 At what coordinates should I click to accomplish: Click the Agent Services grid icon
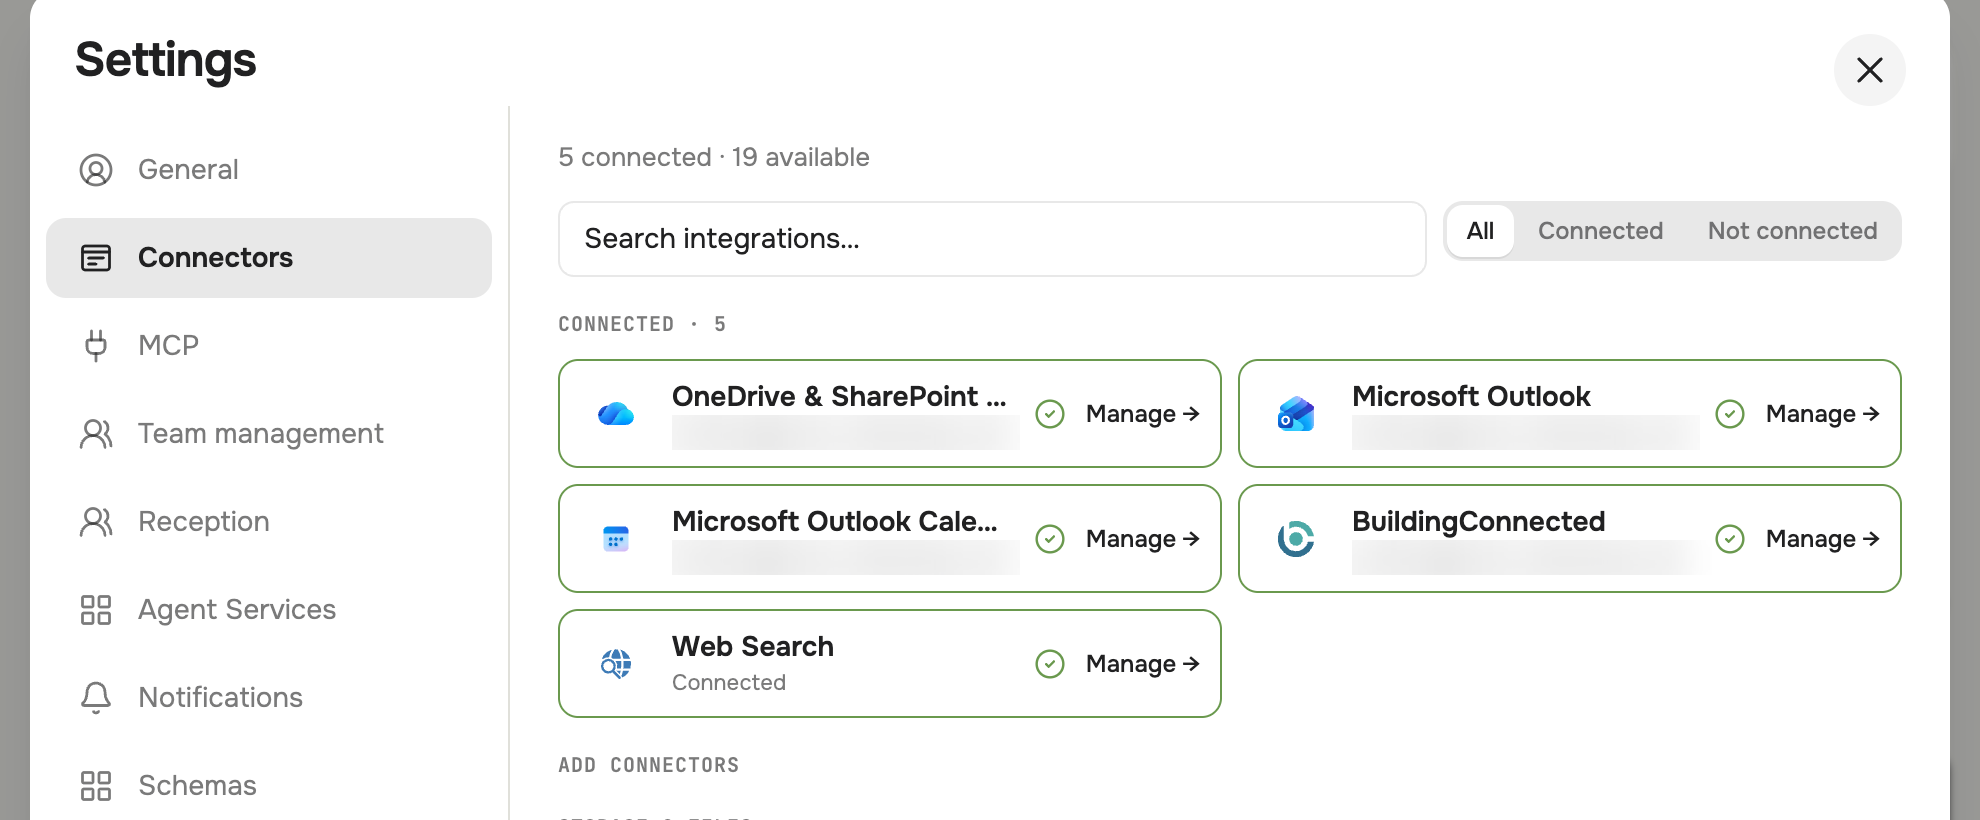click(96, 610)
